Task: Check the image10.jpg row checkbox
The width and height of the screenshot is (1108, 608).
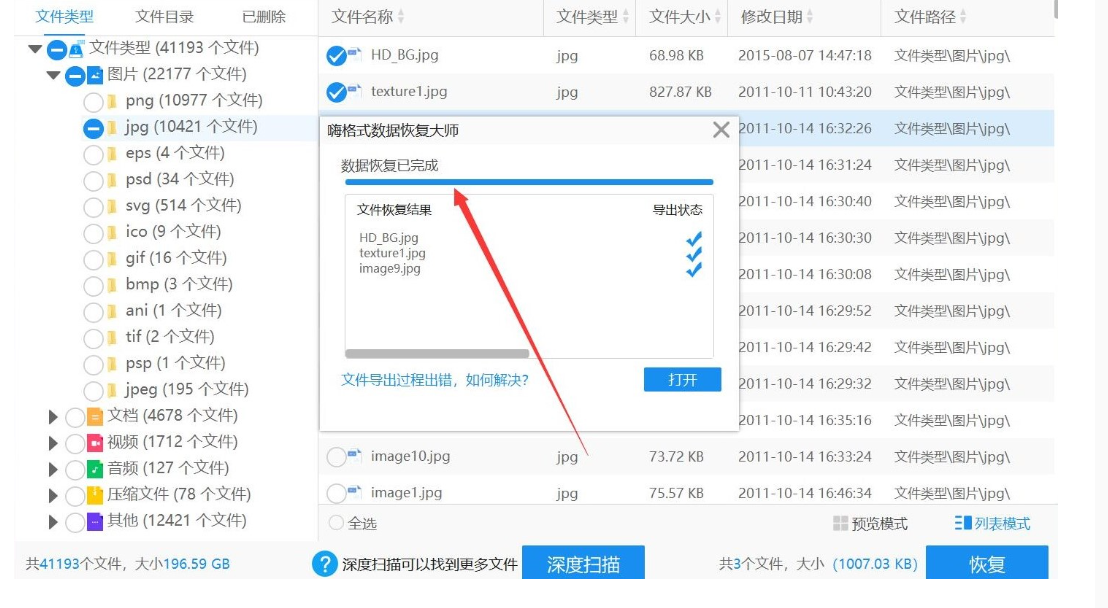Action: click(x=336, y=457)
